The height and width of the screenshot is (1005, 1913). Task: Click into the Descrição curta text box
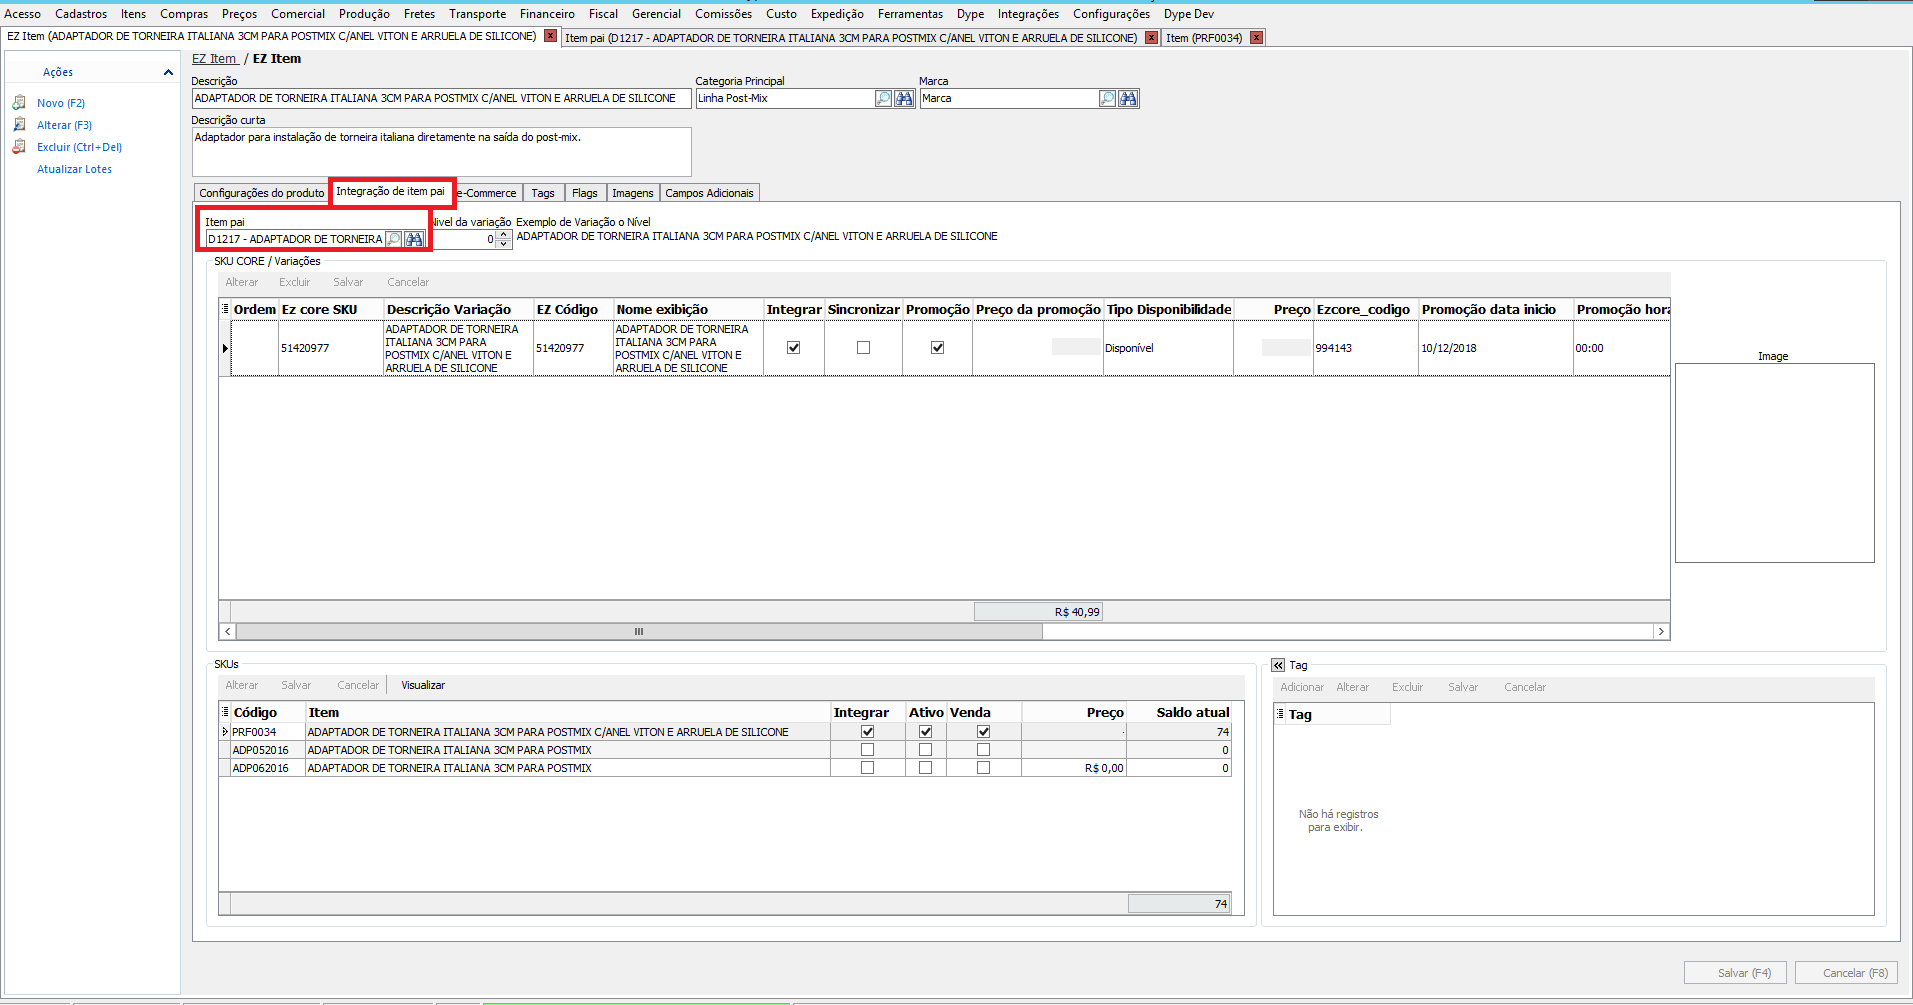pos(441,152)
